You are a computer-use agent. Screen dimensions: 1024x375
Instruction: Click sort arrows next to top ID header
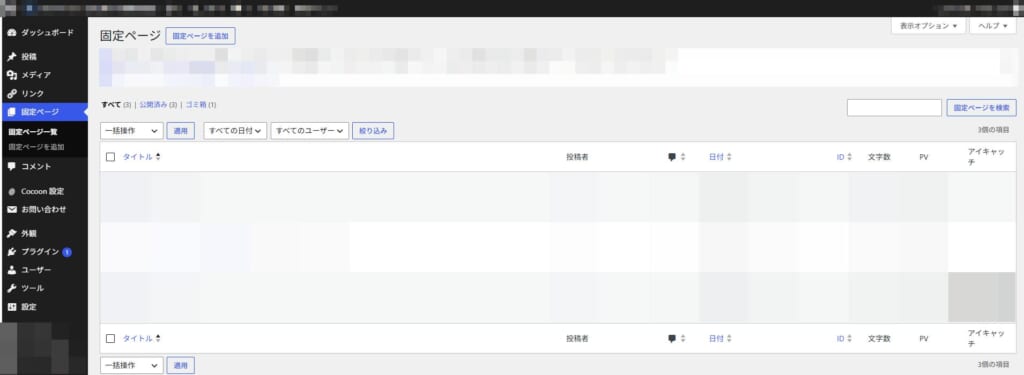(850, 157)
